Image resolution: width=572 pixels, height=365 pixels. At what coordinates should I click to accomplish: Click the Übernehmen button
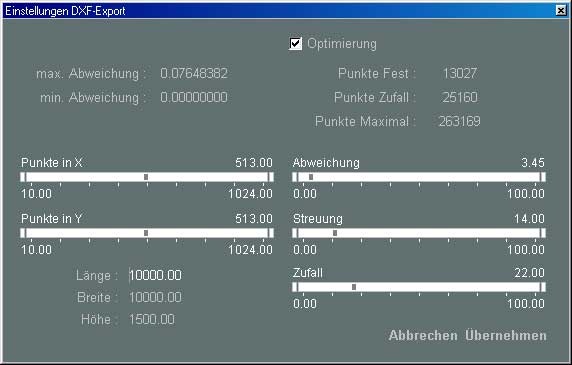(506, 335)
